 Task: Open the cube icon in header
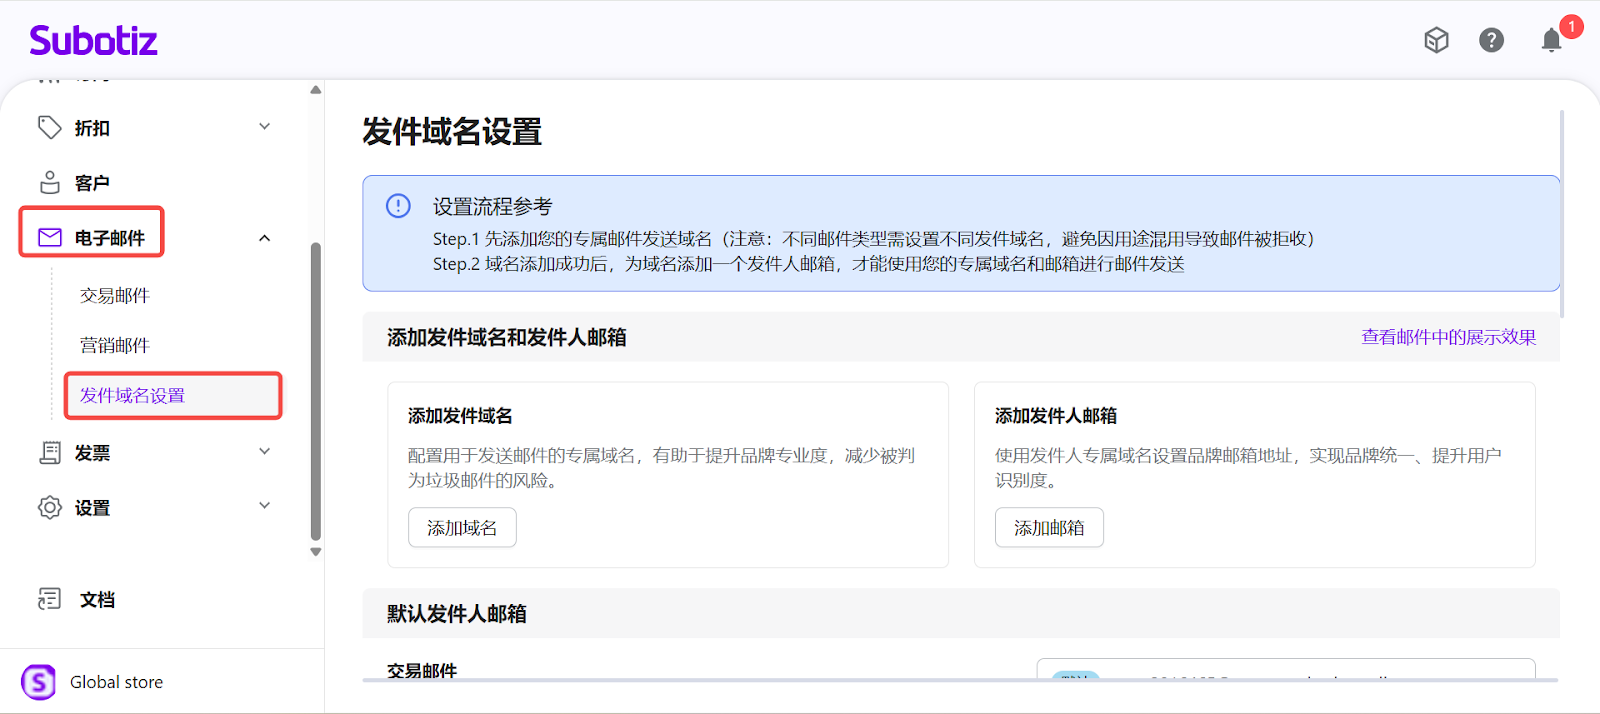[1436, 40]
